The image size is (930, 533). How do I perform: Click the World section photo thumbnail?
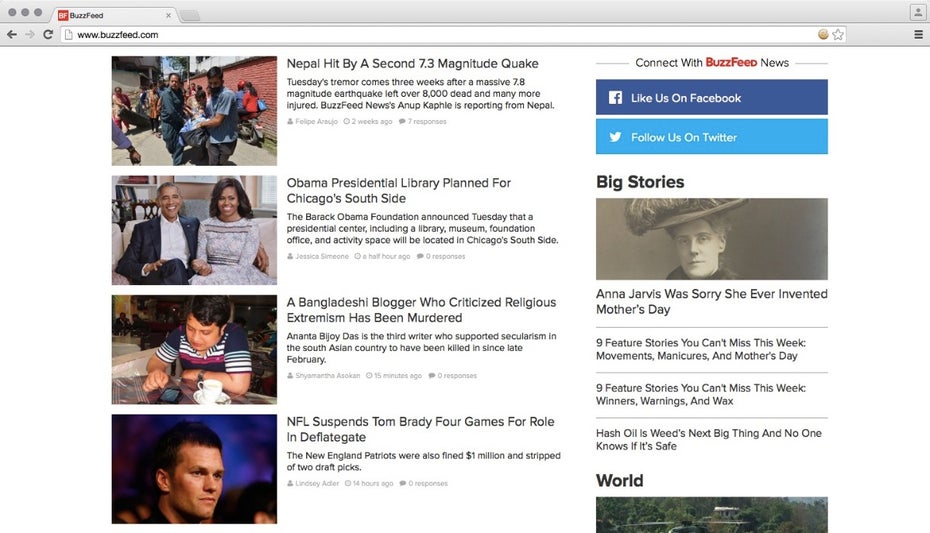point(712,515)
